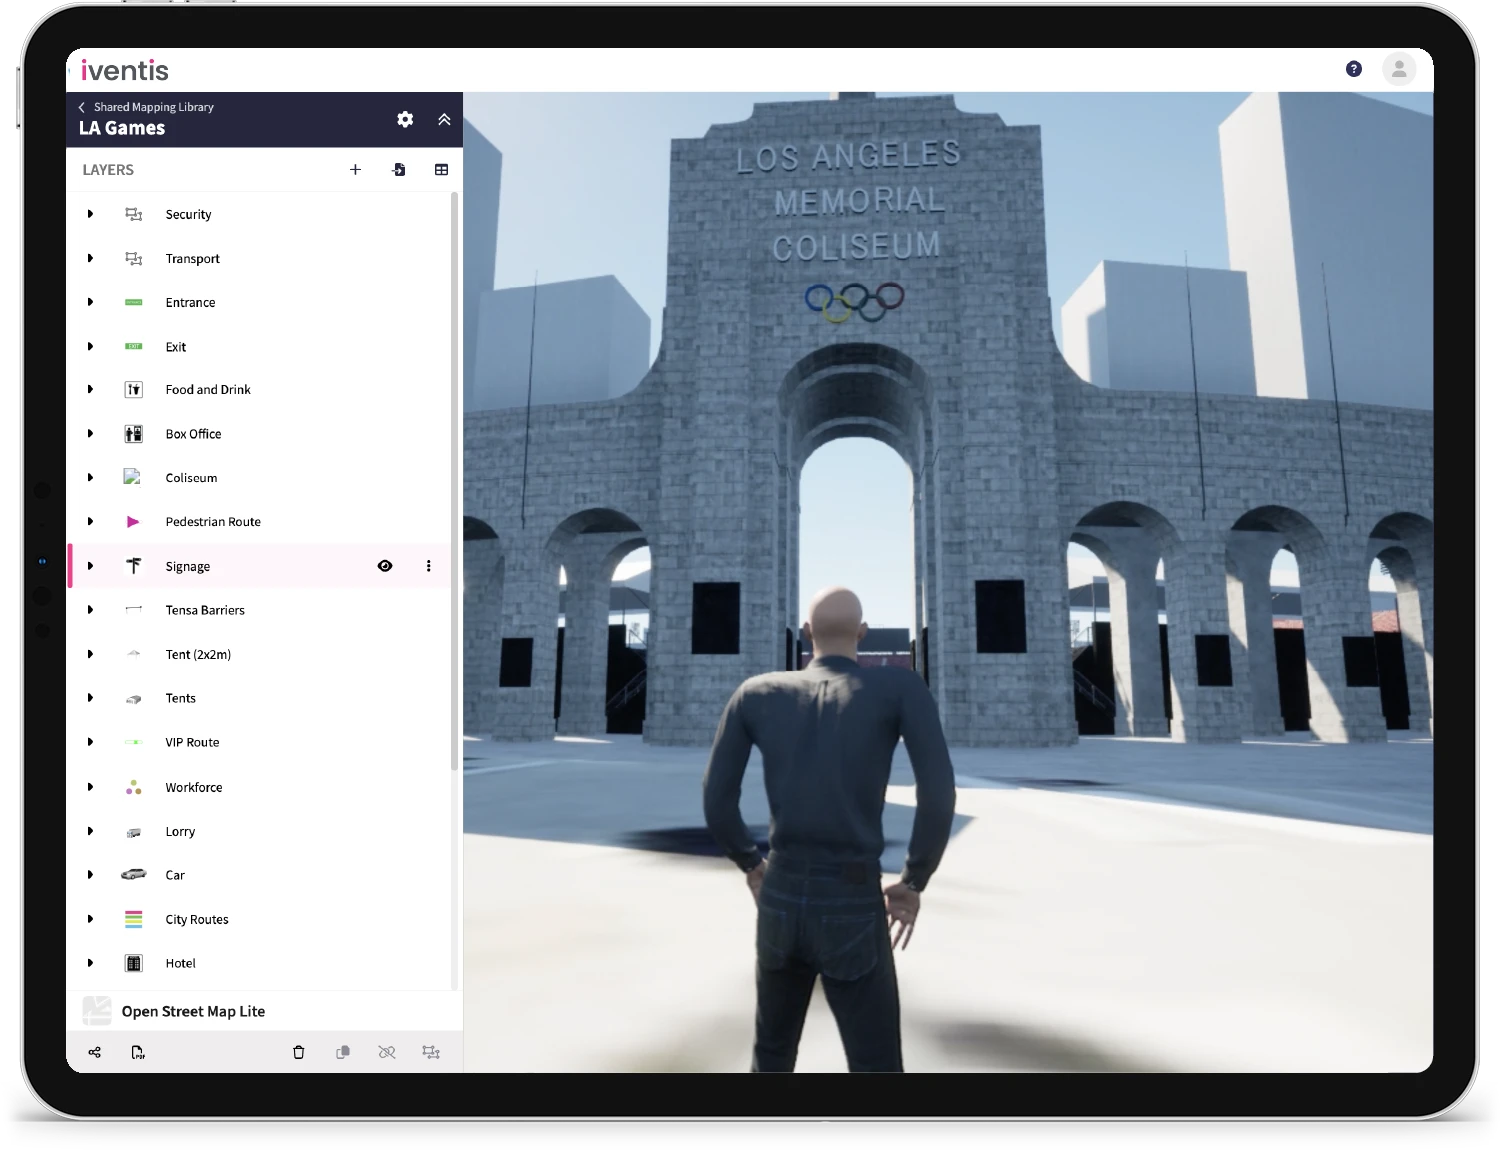Expand the Pedestrian Route layer
This screenshot has width=1500, height=1150.
[x=90, y=522]
